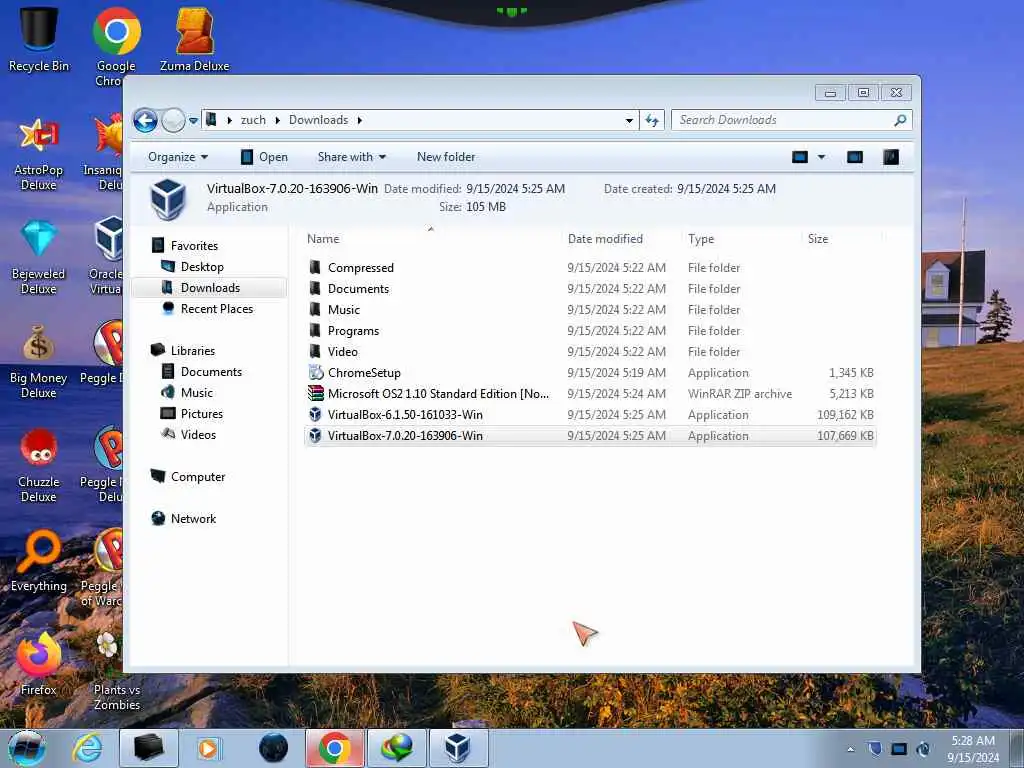Open the Chuzzle Deluxe desktop shortcut
This screenshot has height=768, width=1024.
click(39, 466)
